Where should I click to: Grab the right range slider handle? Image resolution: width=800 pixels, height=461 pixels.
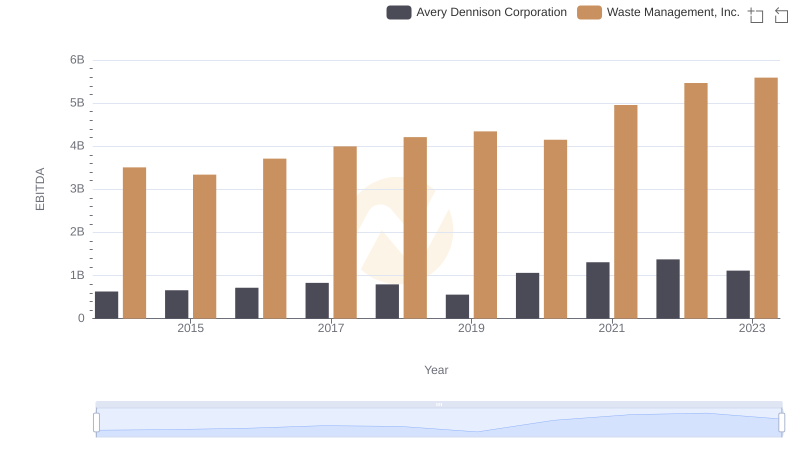[x=781, y=422]
